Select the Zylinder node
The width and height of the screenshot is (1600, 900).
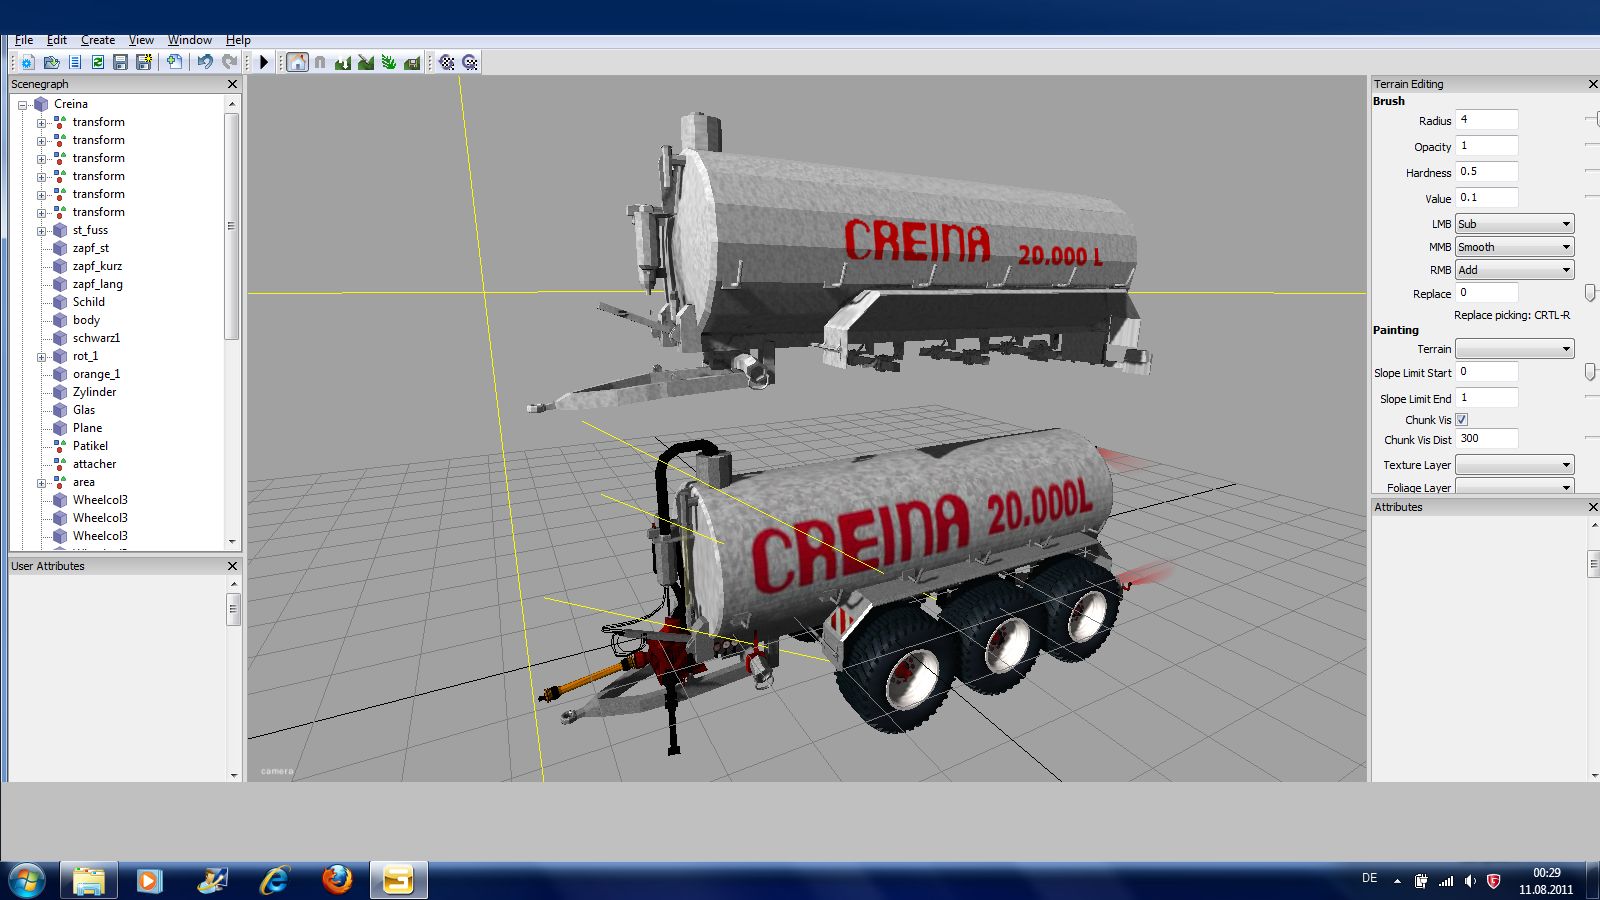(94, 392)
